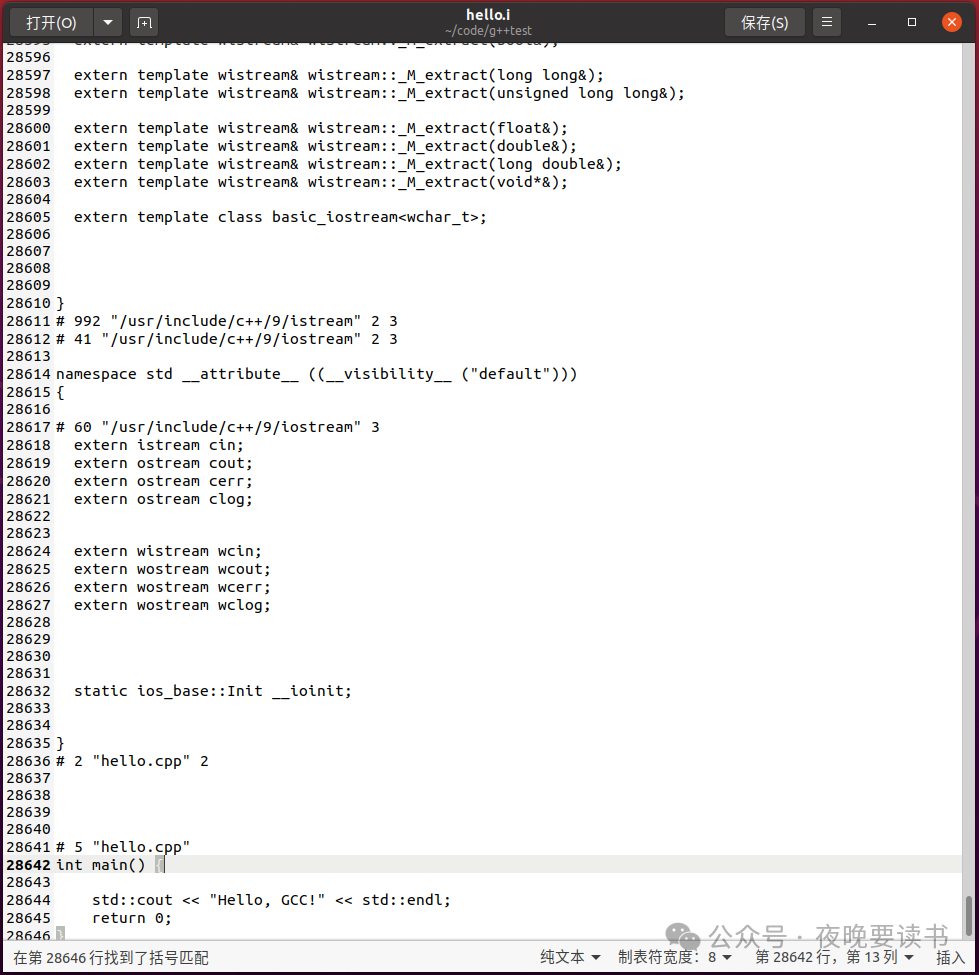
Task: Maximize the hello.i window
Action: pos(912,23)
